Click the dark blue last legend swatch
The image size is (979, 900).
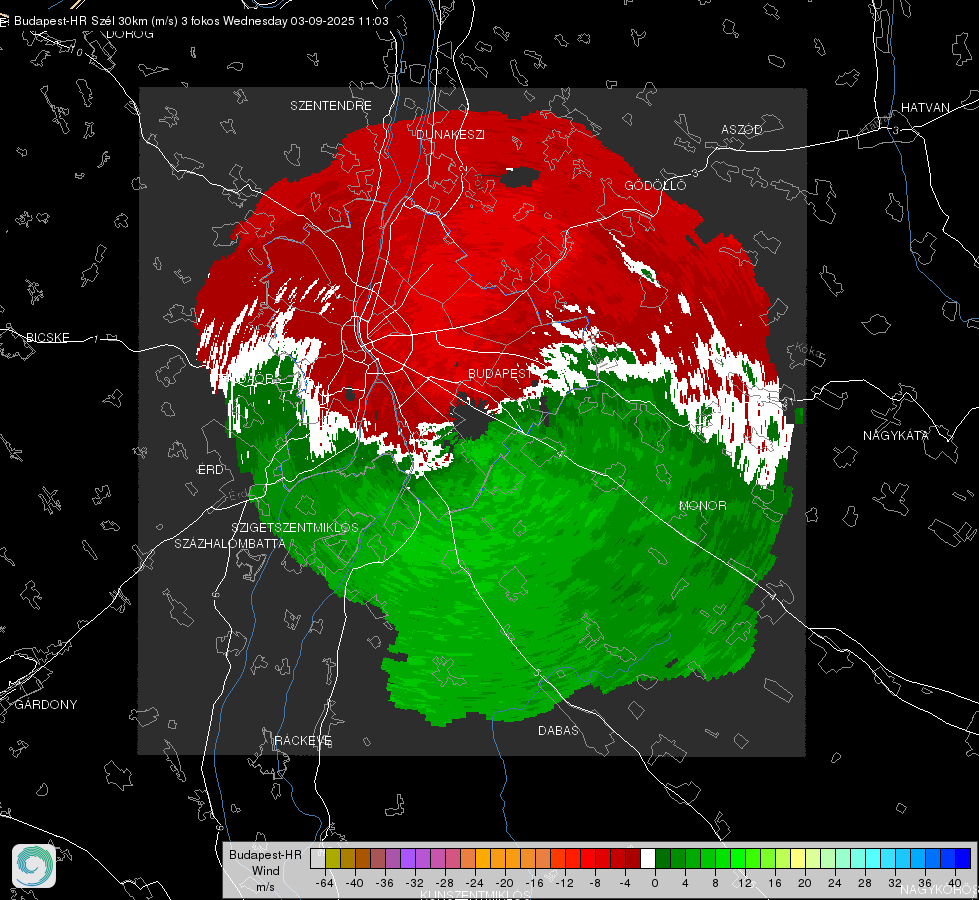(963, 858)
